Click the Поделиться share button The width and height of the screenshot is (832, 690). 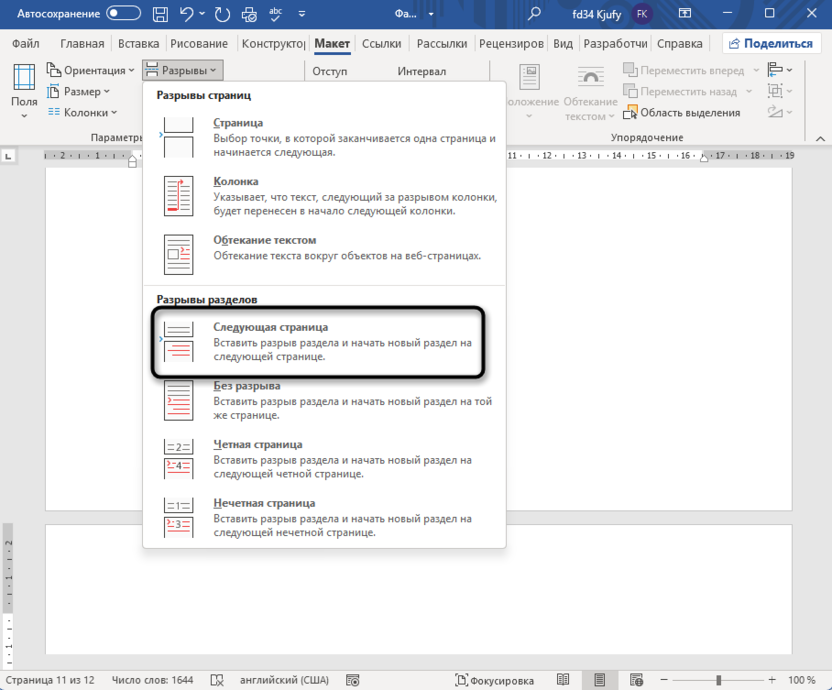[x=769, y=44]
